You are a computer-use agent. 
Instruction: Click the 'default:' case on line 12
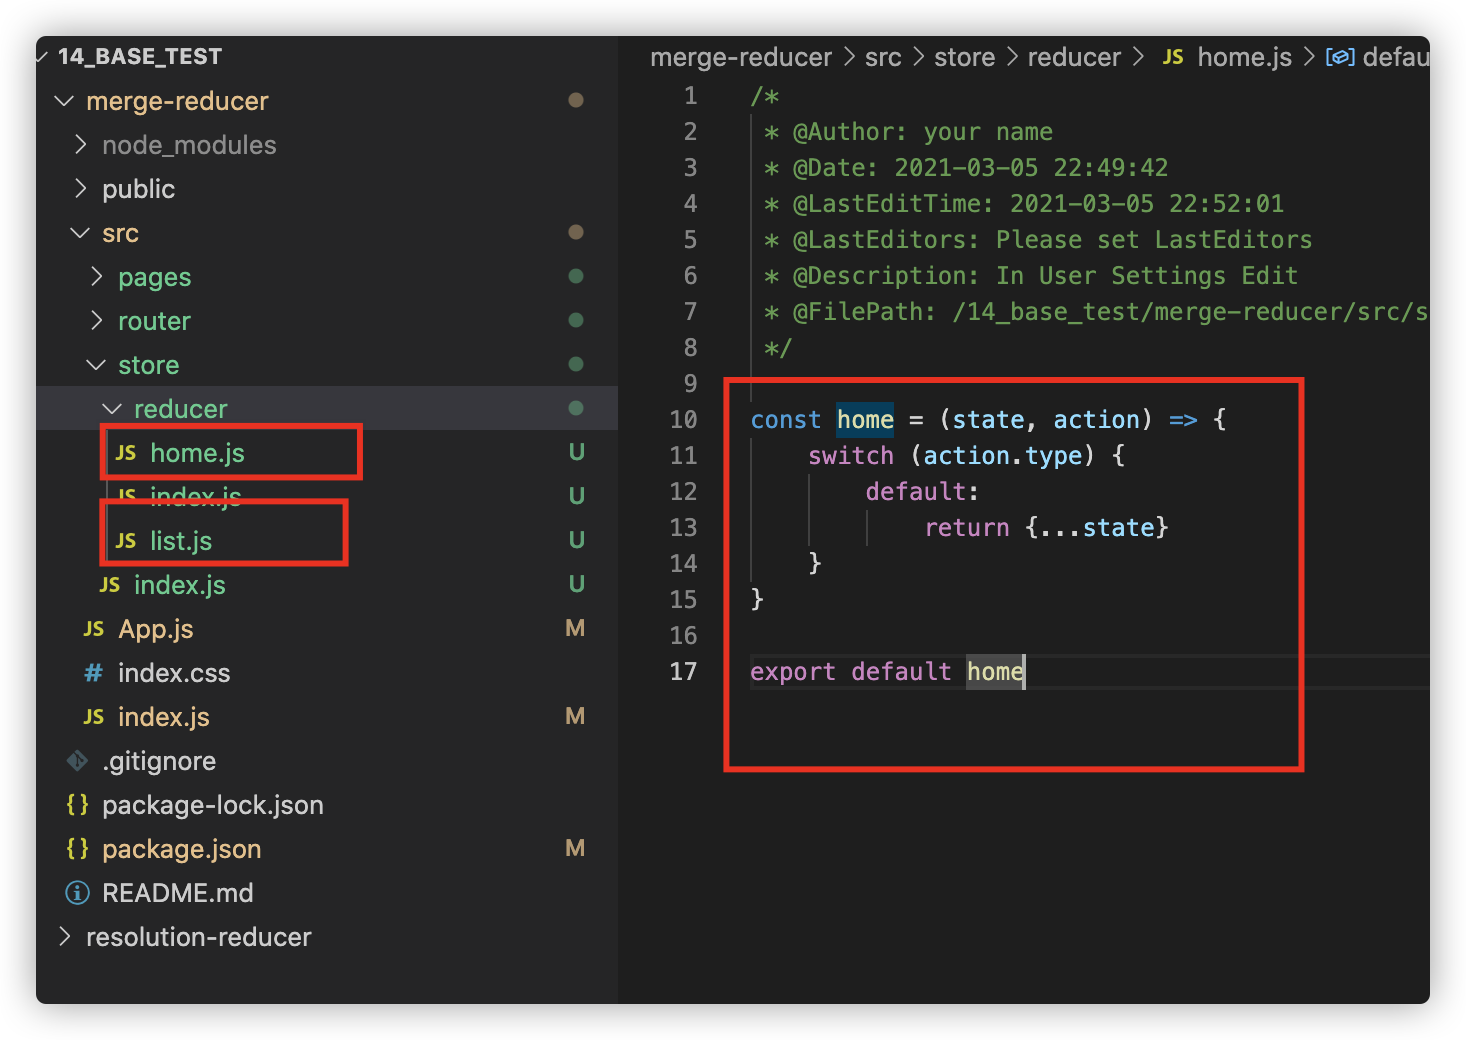pos(922,492)
